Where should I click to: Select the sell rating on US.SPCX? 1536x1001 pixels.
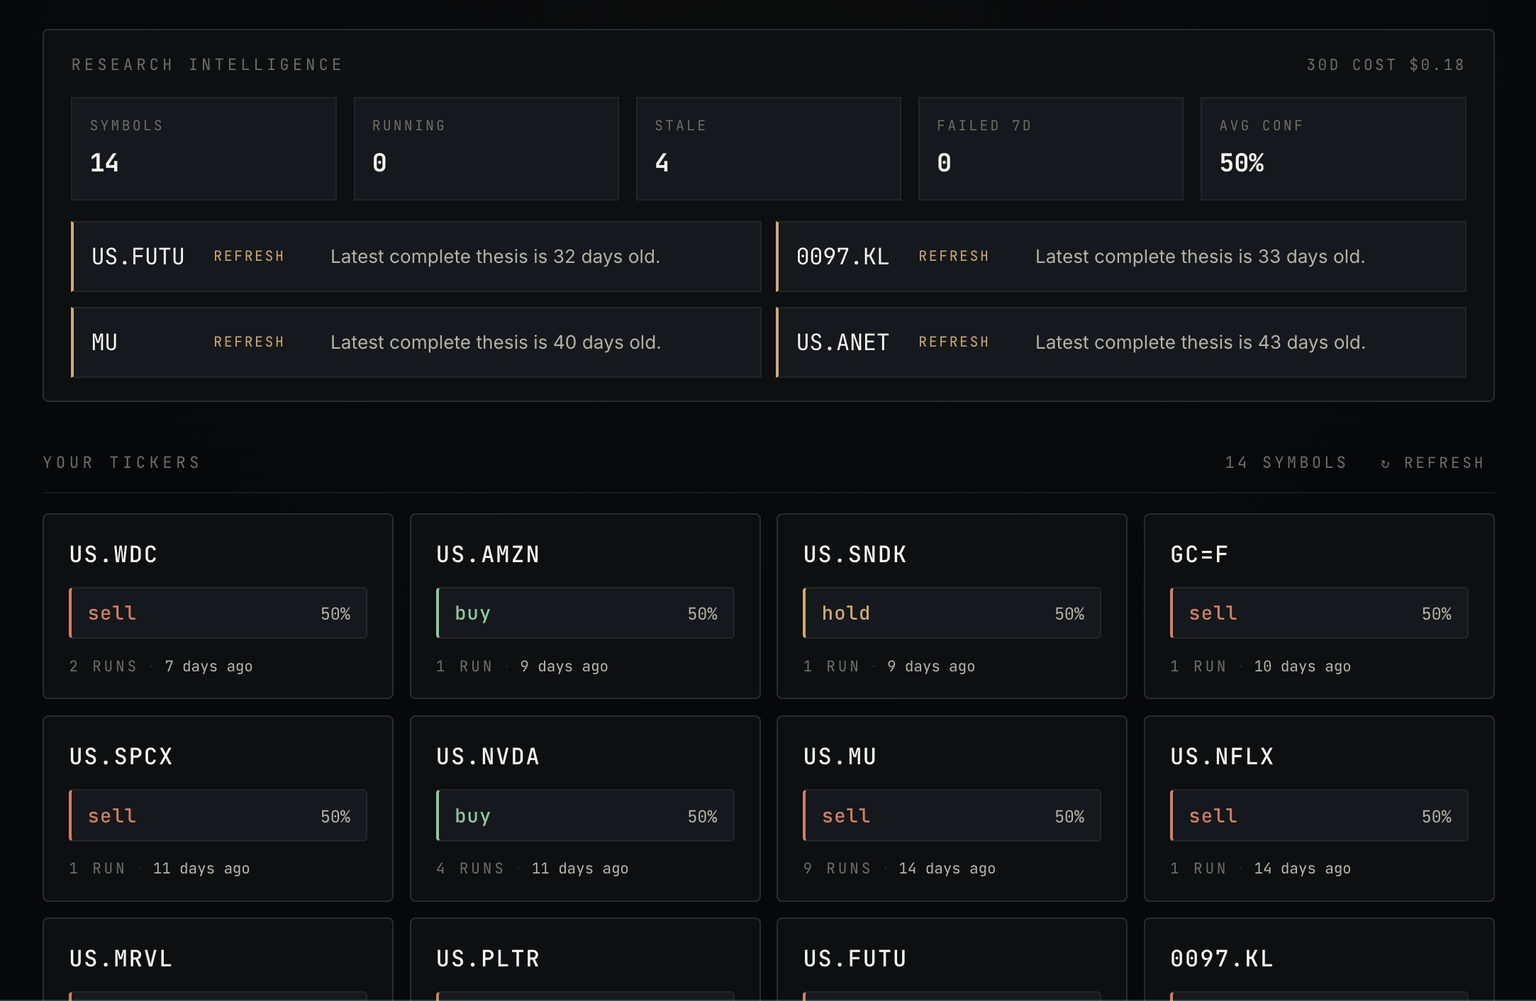(x=218, y=815)
